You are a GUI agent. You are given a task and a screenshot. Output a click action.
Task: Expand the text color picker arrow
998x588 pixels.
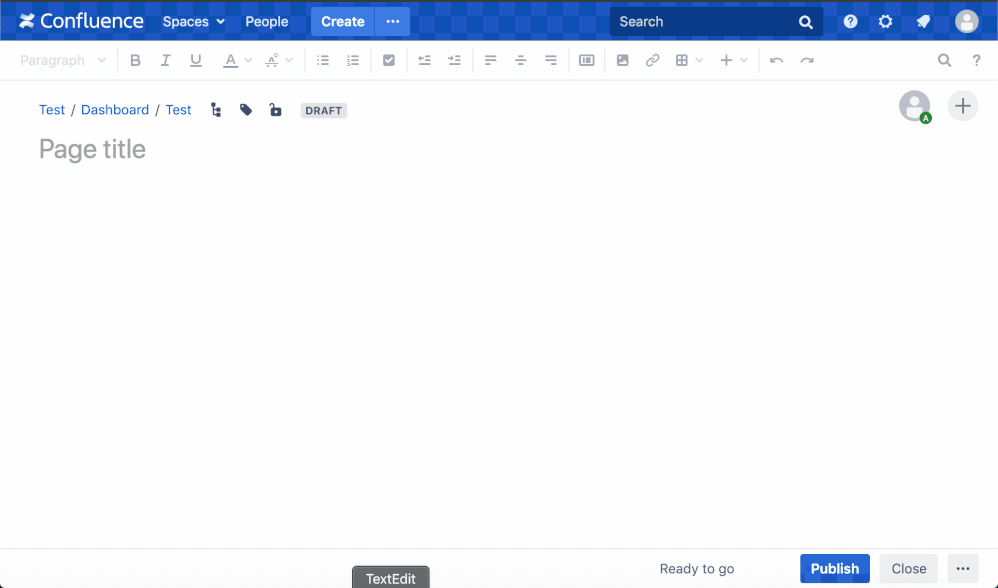pyautogui.click(x=248, y=60)
